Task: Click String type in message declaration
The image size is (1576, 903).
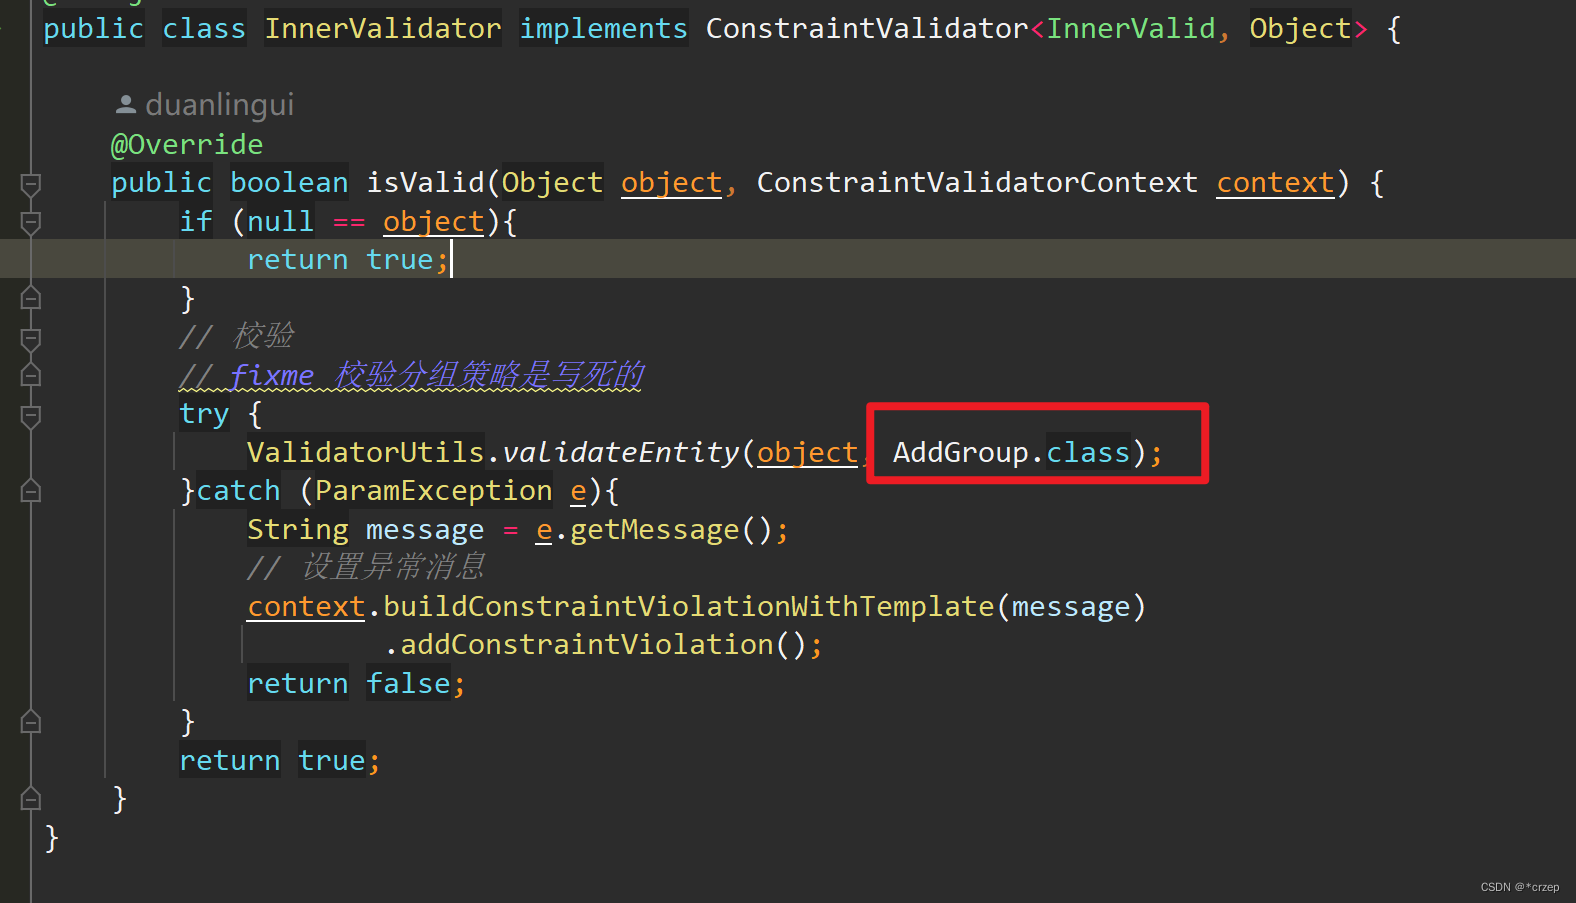Action: tap(298, 530)
